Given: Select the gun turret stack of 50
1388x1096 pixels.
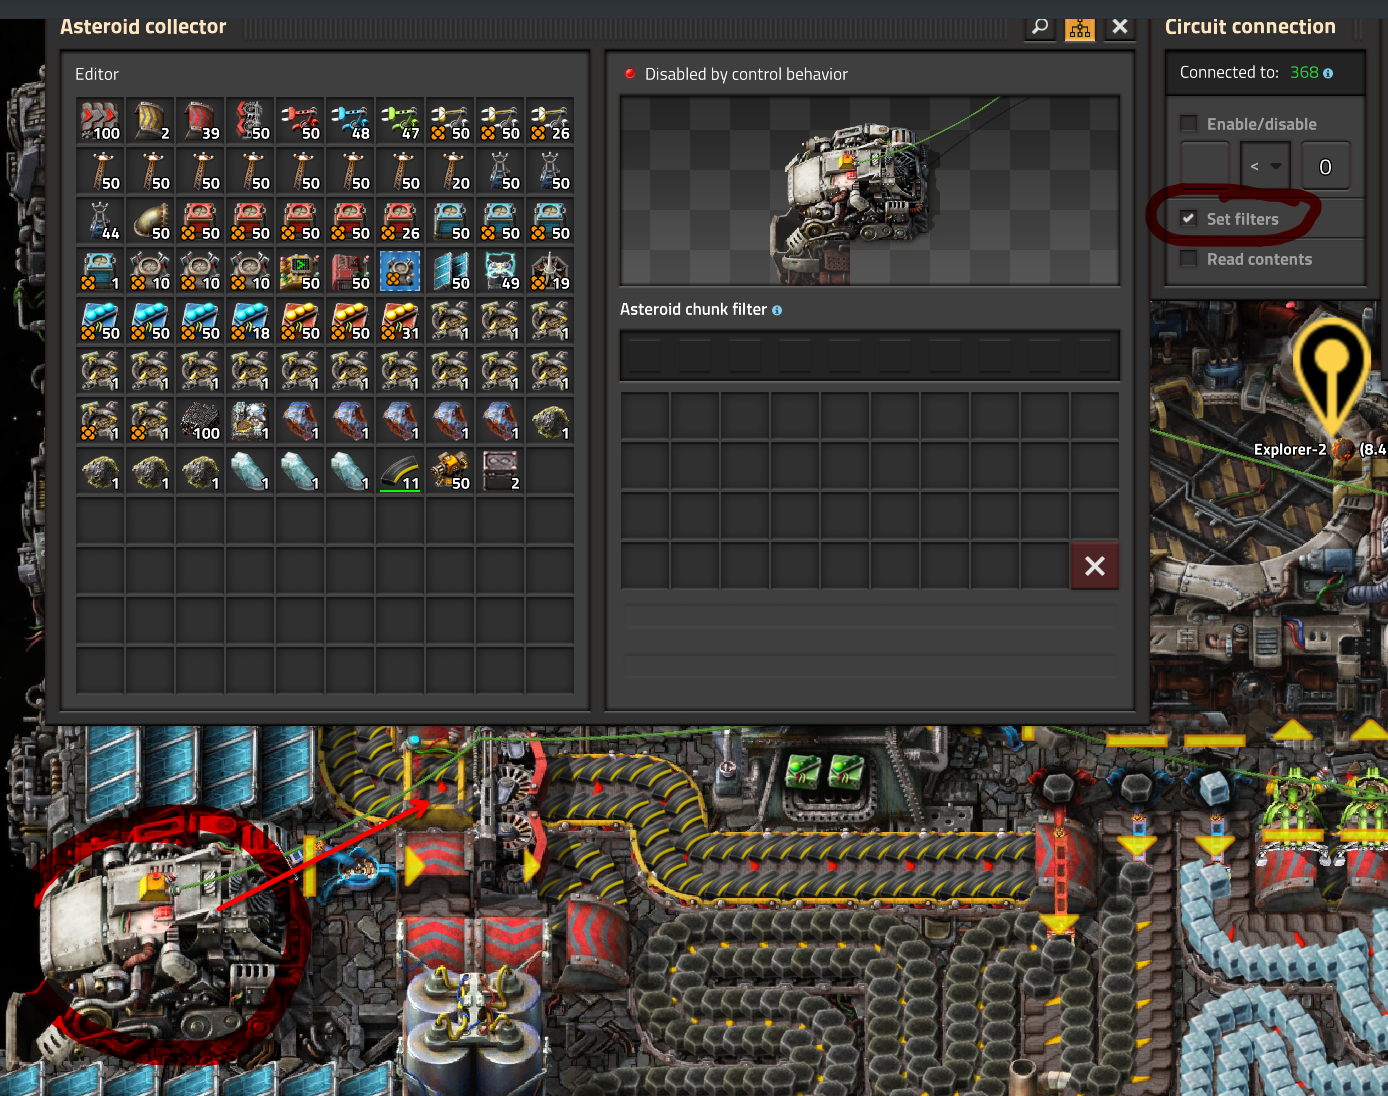Looking at the screenshot, I should click(x=450, y=471).
